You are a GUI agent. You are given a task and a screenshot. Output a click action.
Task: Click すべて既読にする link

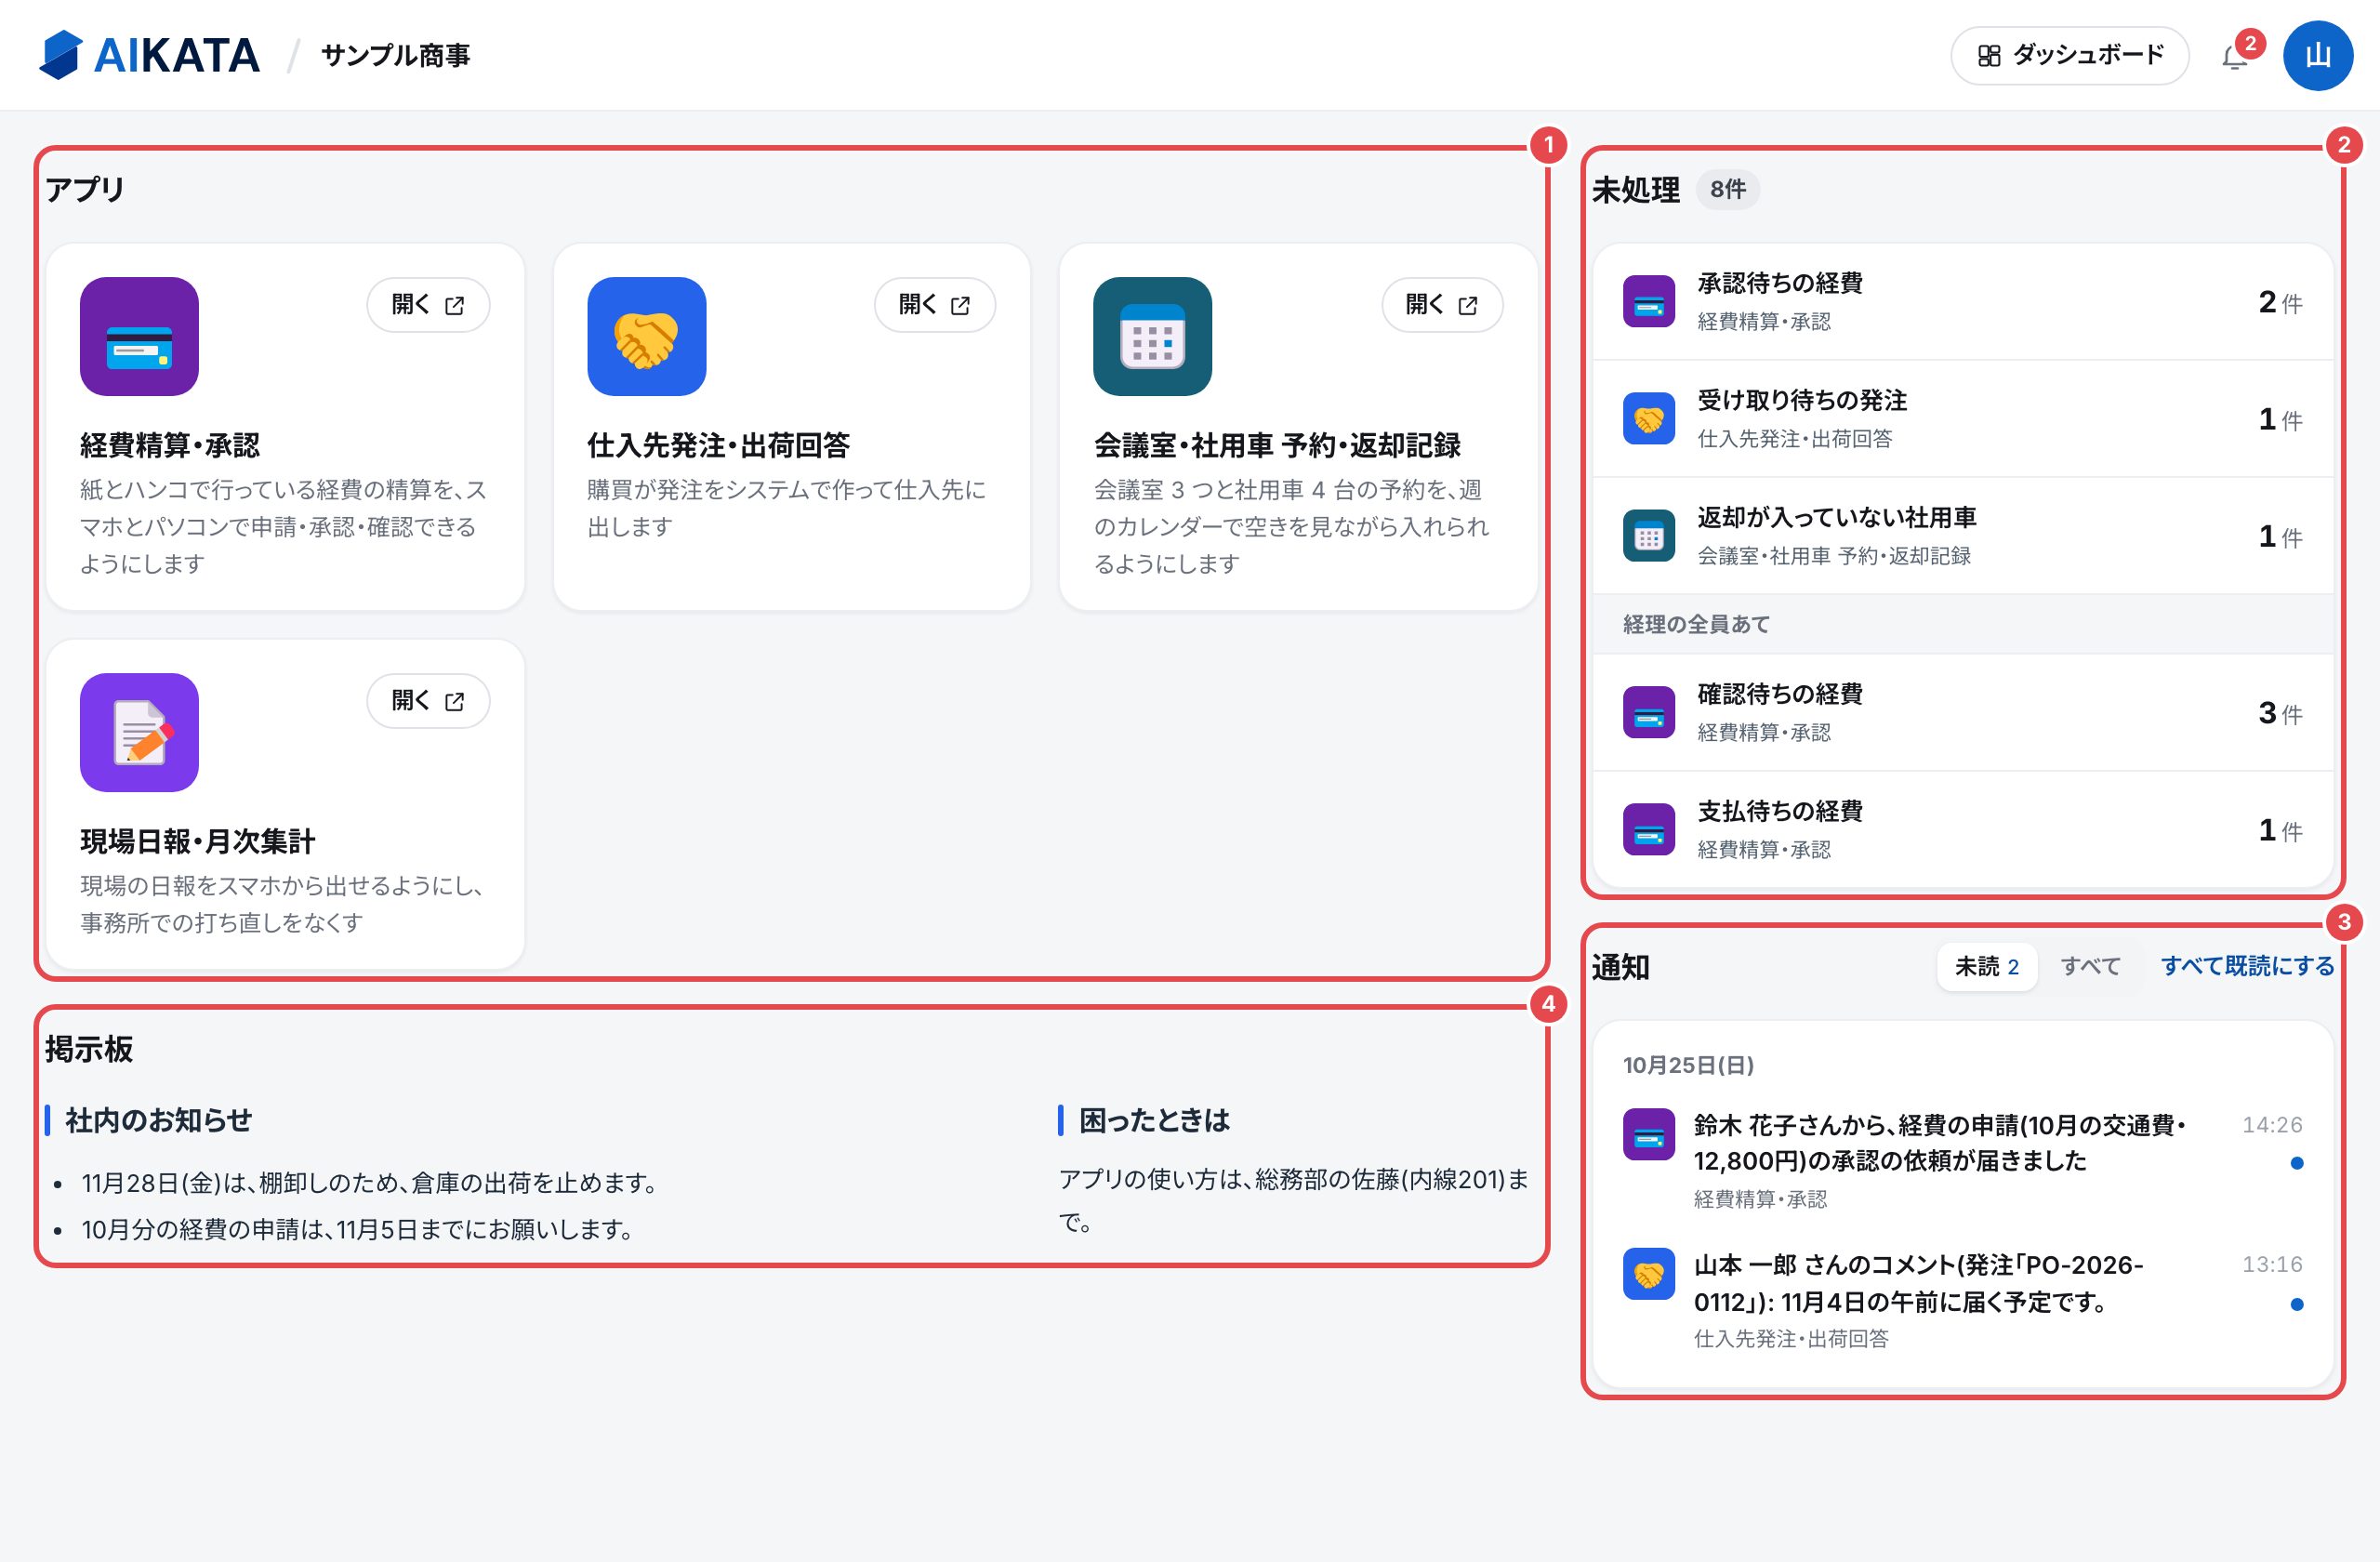2247,966
